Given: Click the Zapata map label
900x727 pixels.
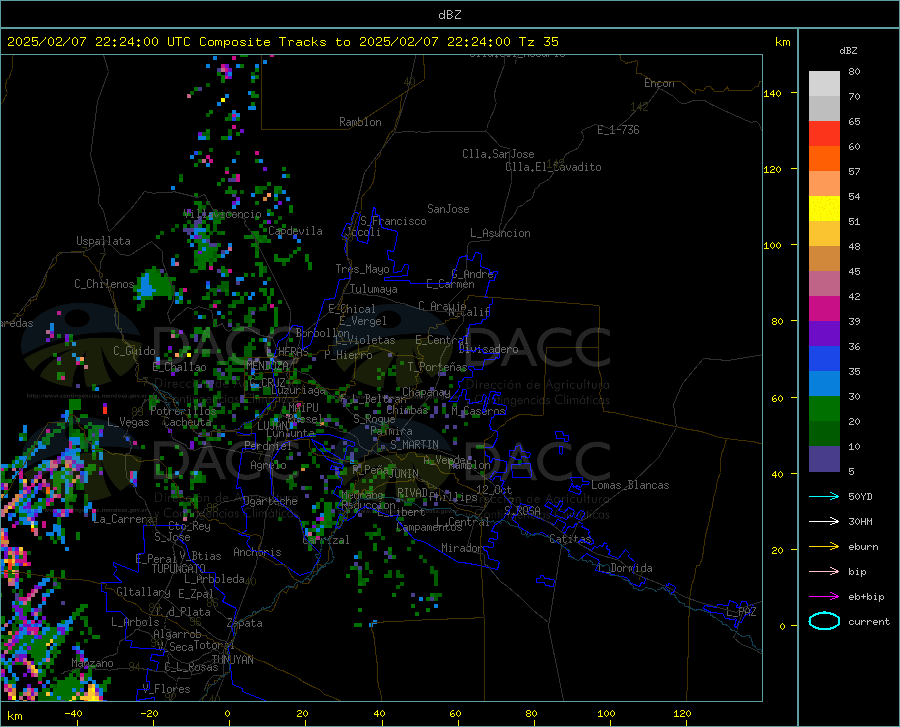Looking at the screenshot, I should coord(245,623).
